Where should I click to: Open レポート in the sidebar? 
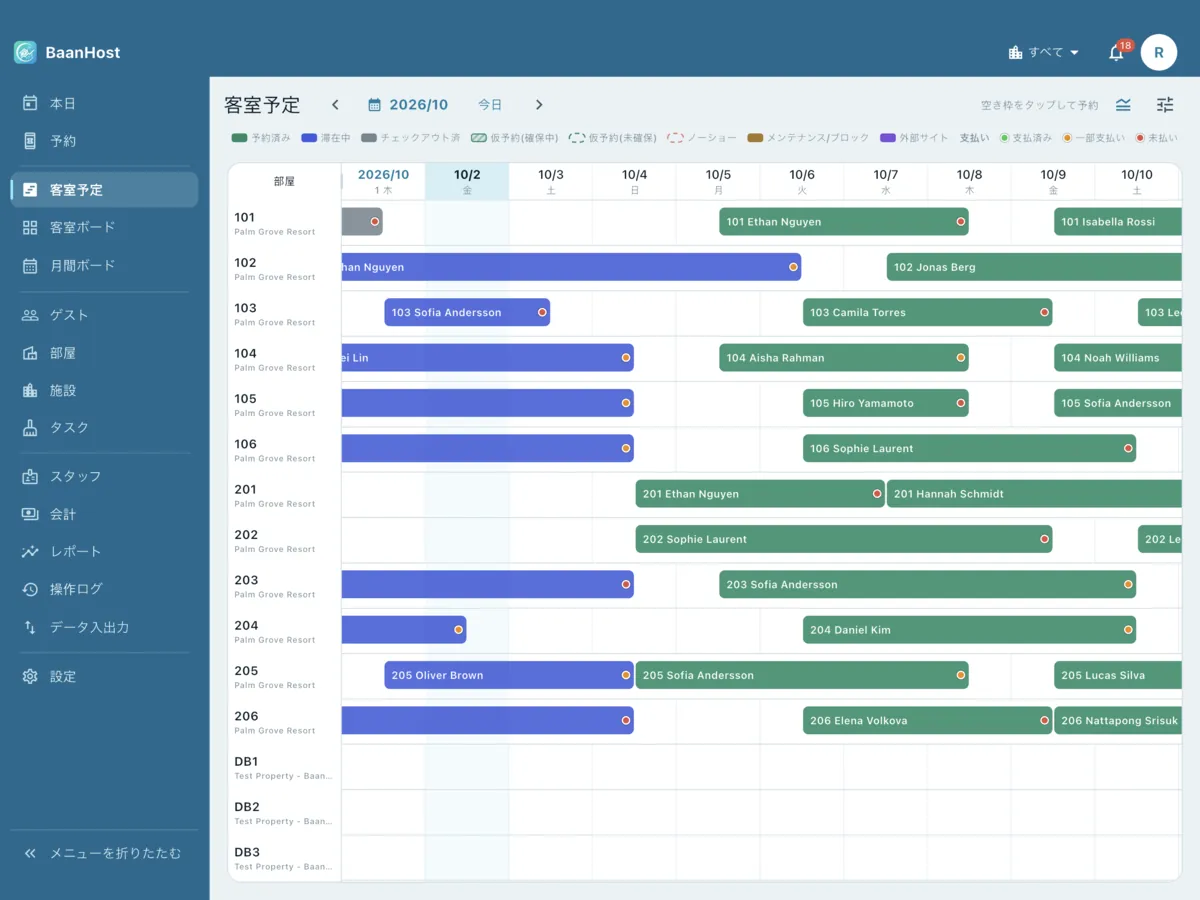pos(104,551)
